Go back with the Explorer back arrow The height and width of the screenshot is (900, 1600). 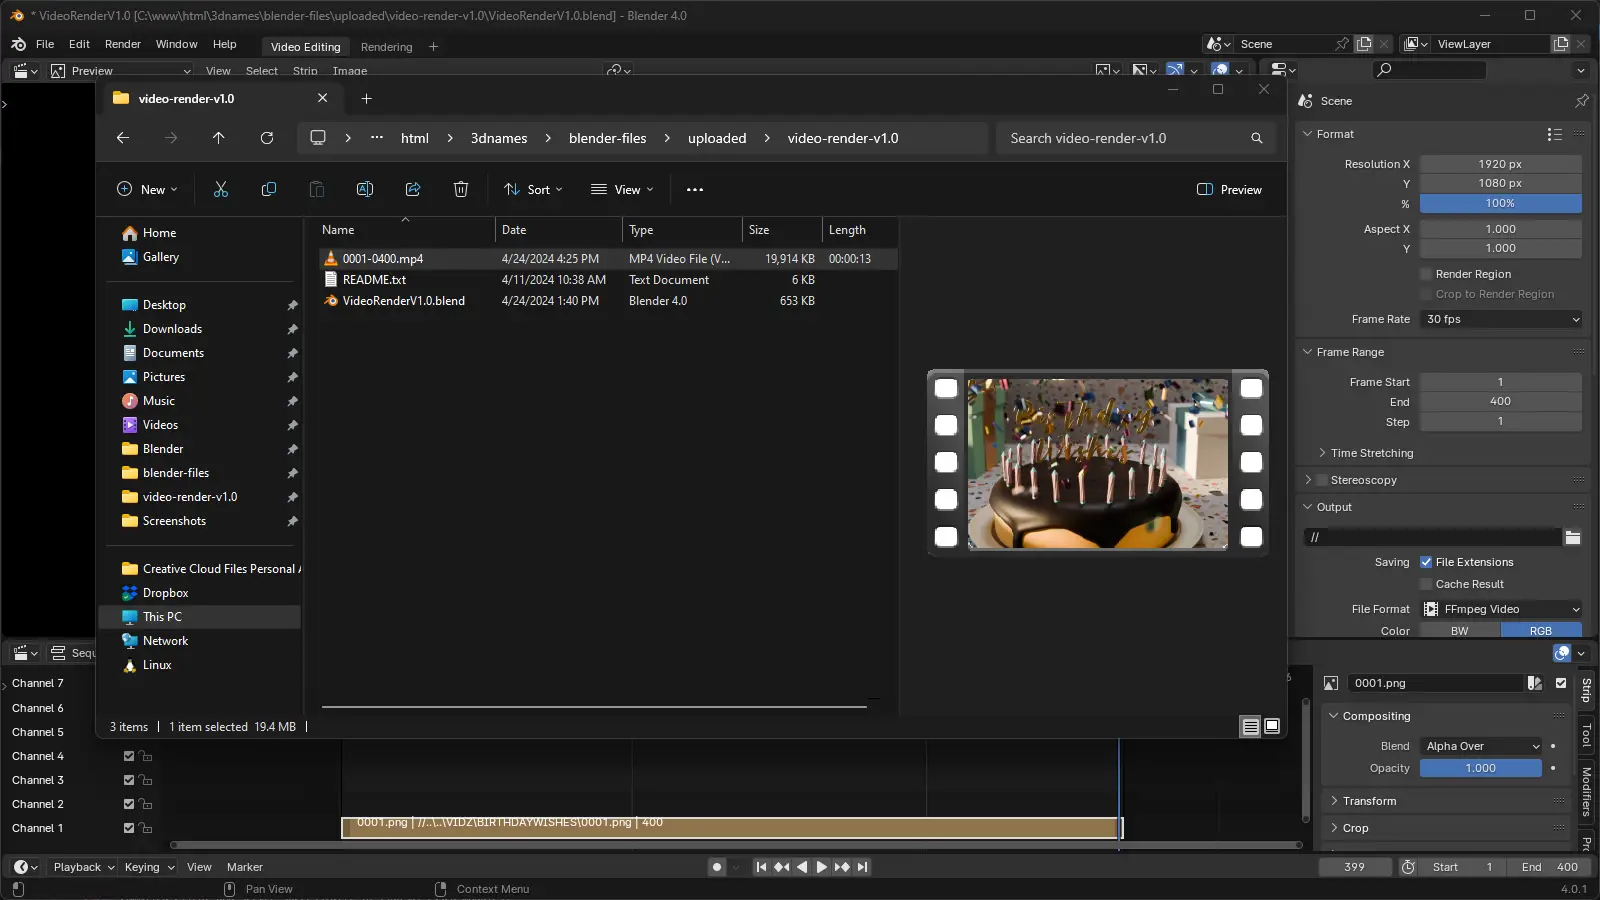[x=123, y=138]
